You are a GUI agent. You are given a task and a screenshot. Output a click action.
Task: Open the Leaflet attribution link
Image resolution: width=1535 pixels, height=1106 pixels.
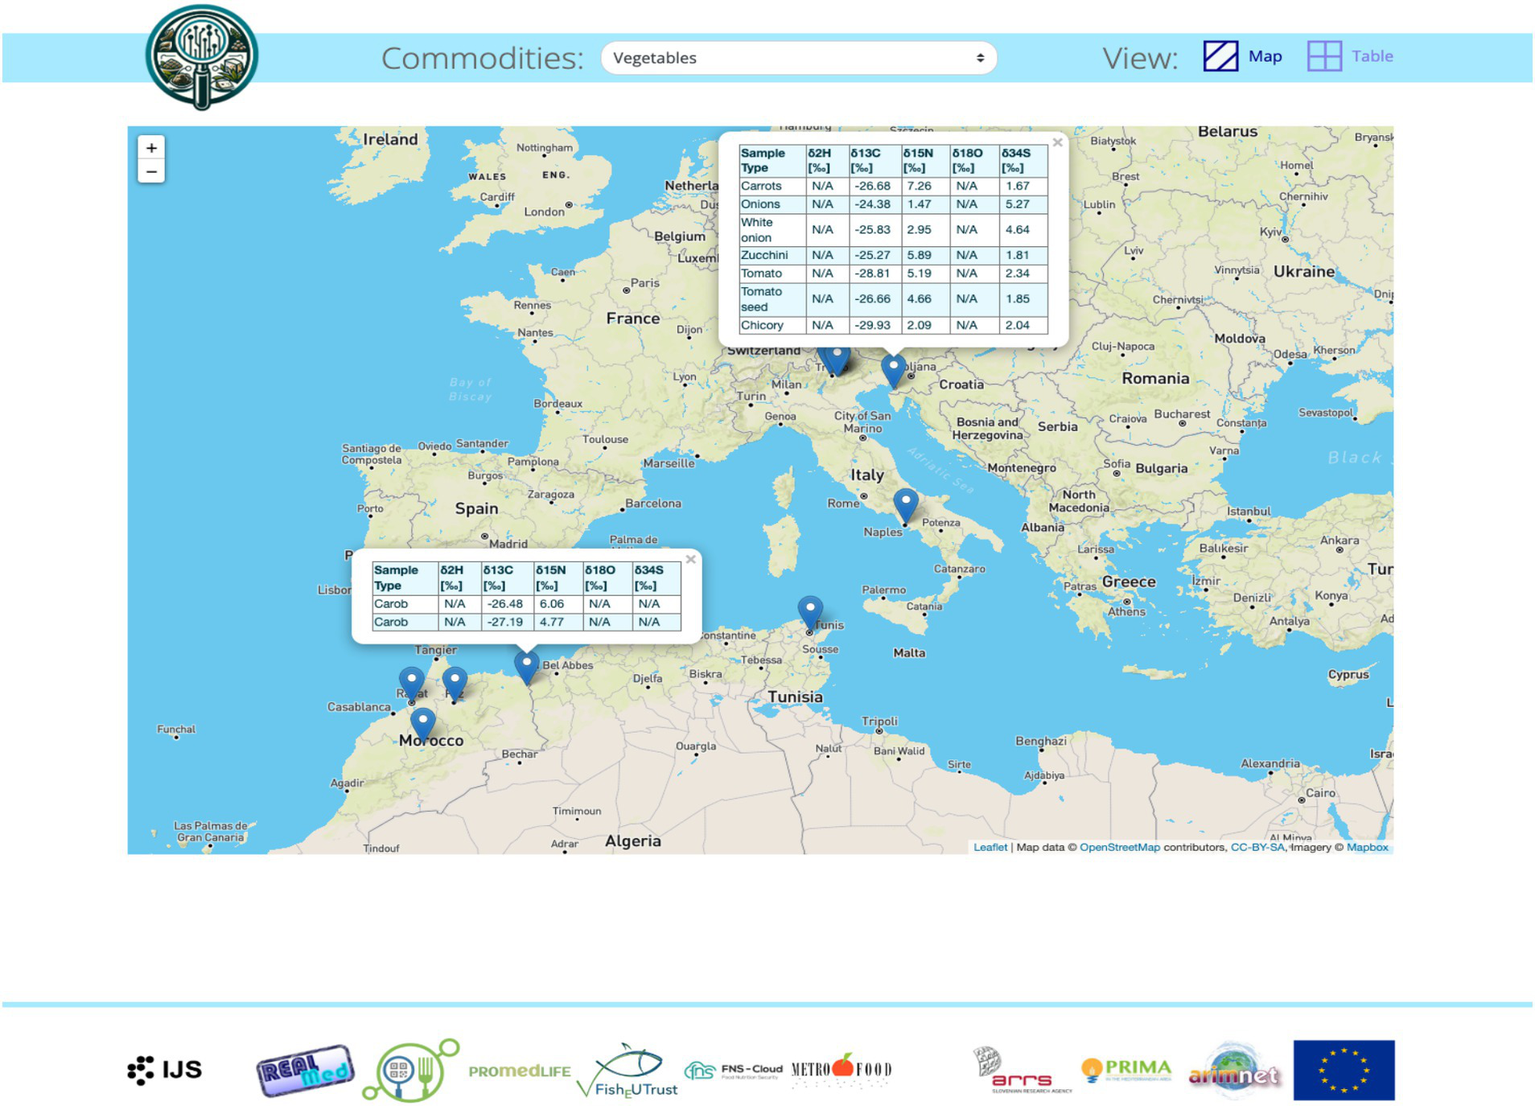coord(990,847)
